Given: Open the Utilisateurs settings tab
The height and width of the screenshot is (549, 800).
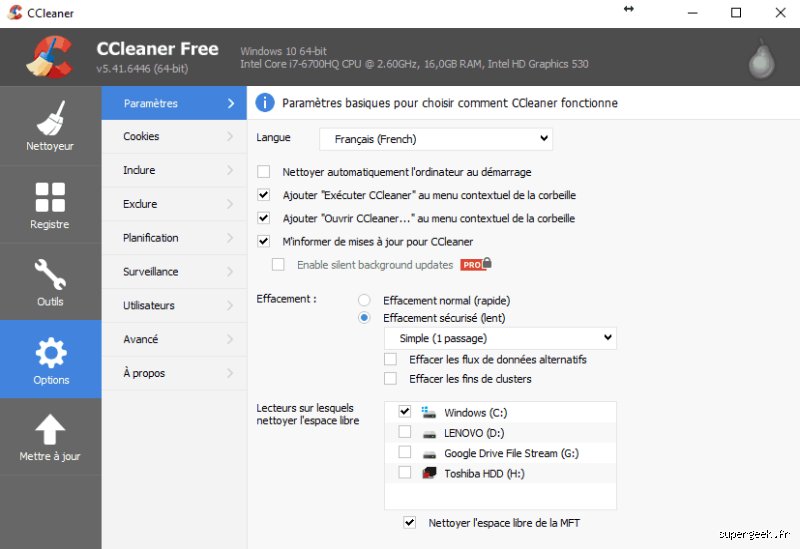Looking at the screenshot, I should pyautogui.click(x=174, y=305).
